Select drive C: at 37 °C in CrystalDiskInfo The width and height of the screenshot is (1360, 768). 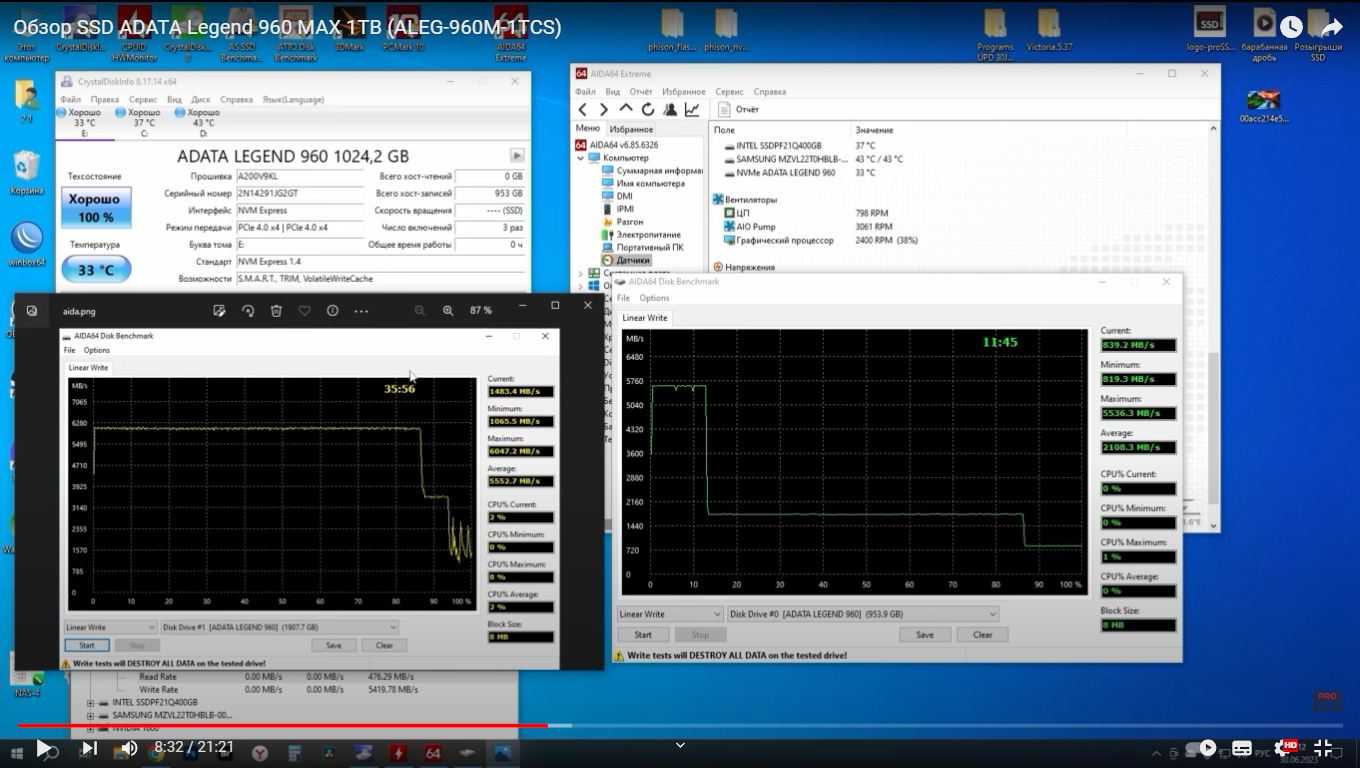coord(143,122)
